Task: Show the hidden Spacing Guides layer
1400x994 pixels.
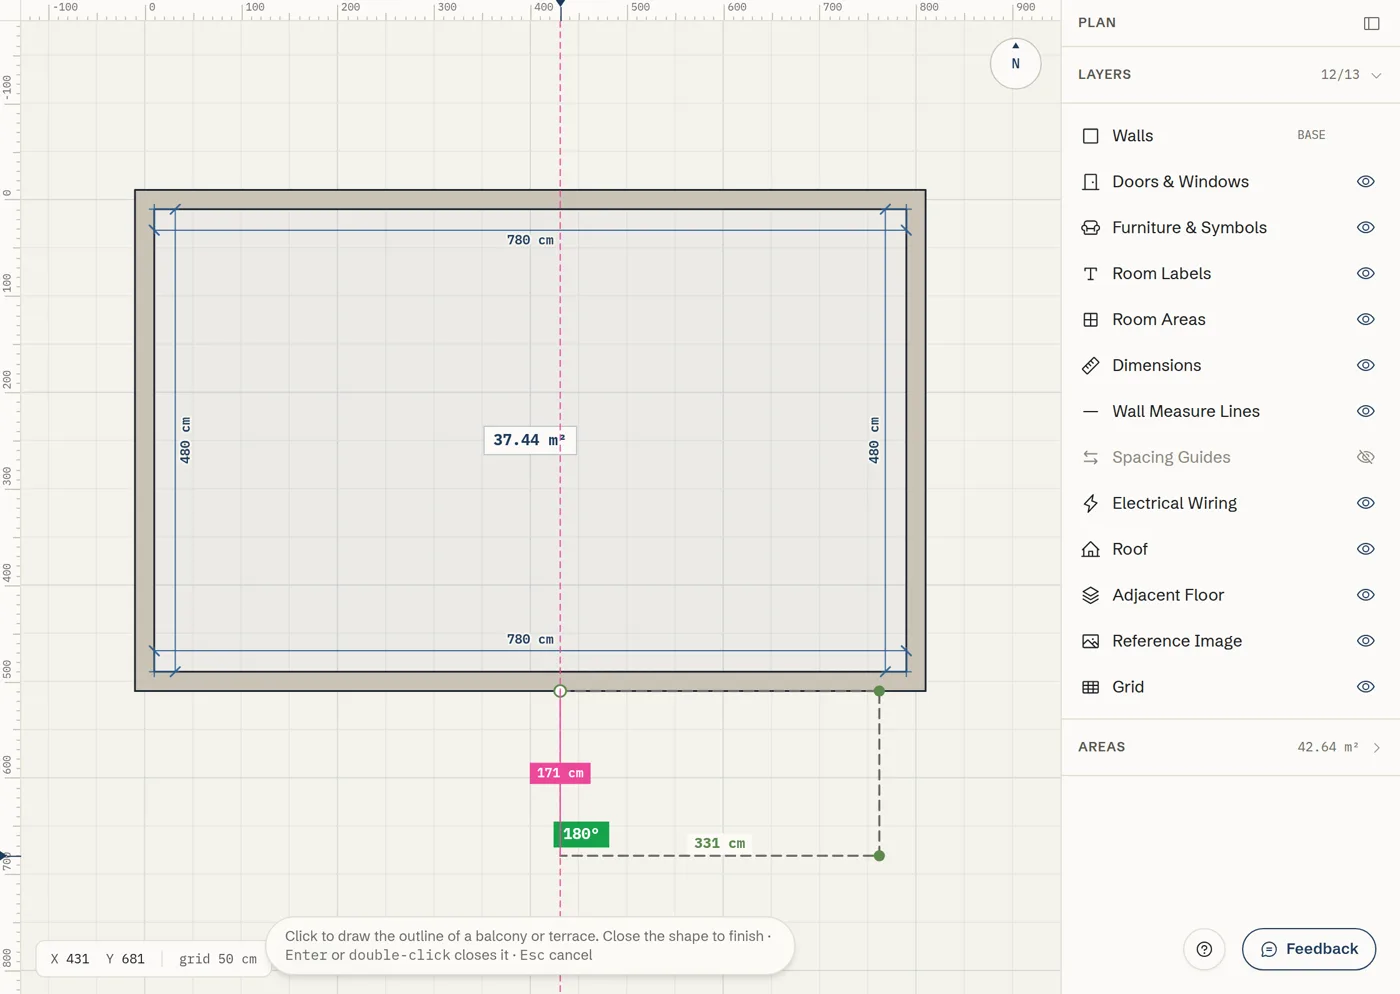Action: (1366, 458)
